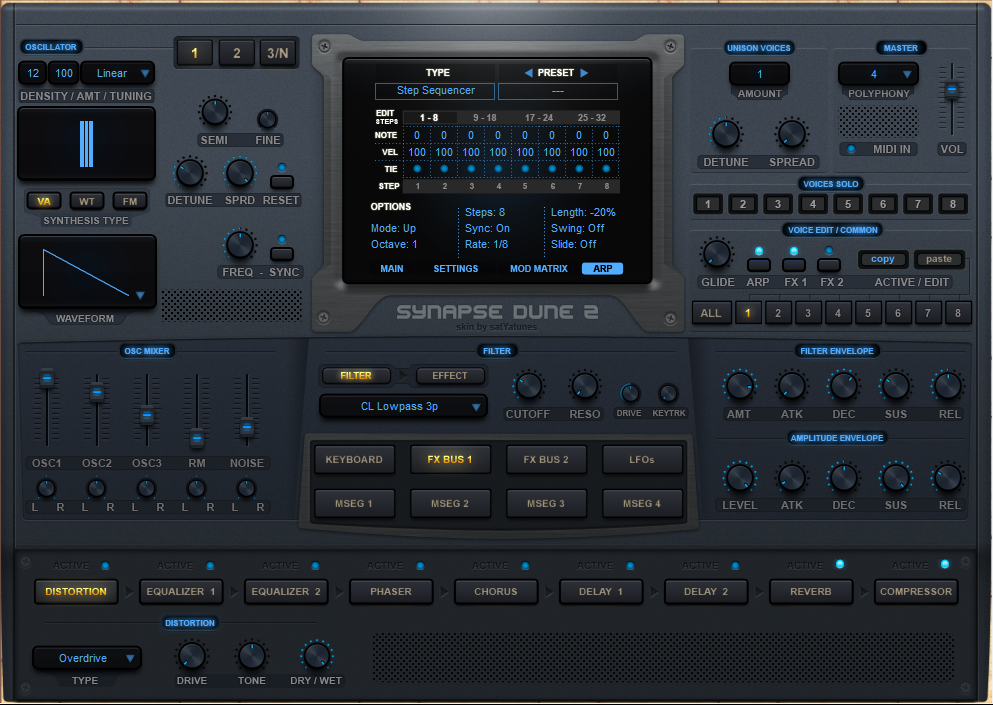This screenshot has height=705, width=993.
Task: Select the WT synthesis type button
Action: tap(87, 201)
